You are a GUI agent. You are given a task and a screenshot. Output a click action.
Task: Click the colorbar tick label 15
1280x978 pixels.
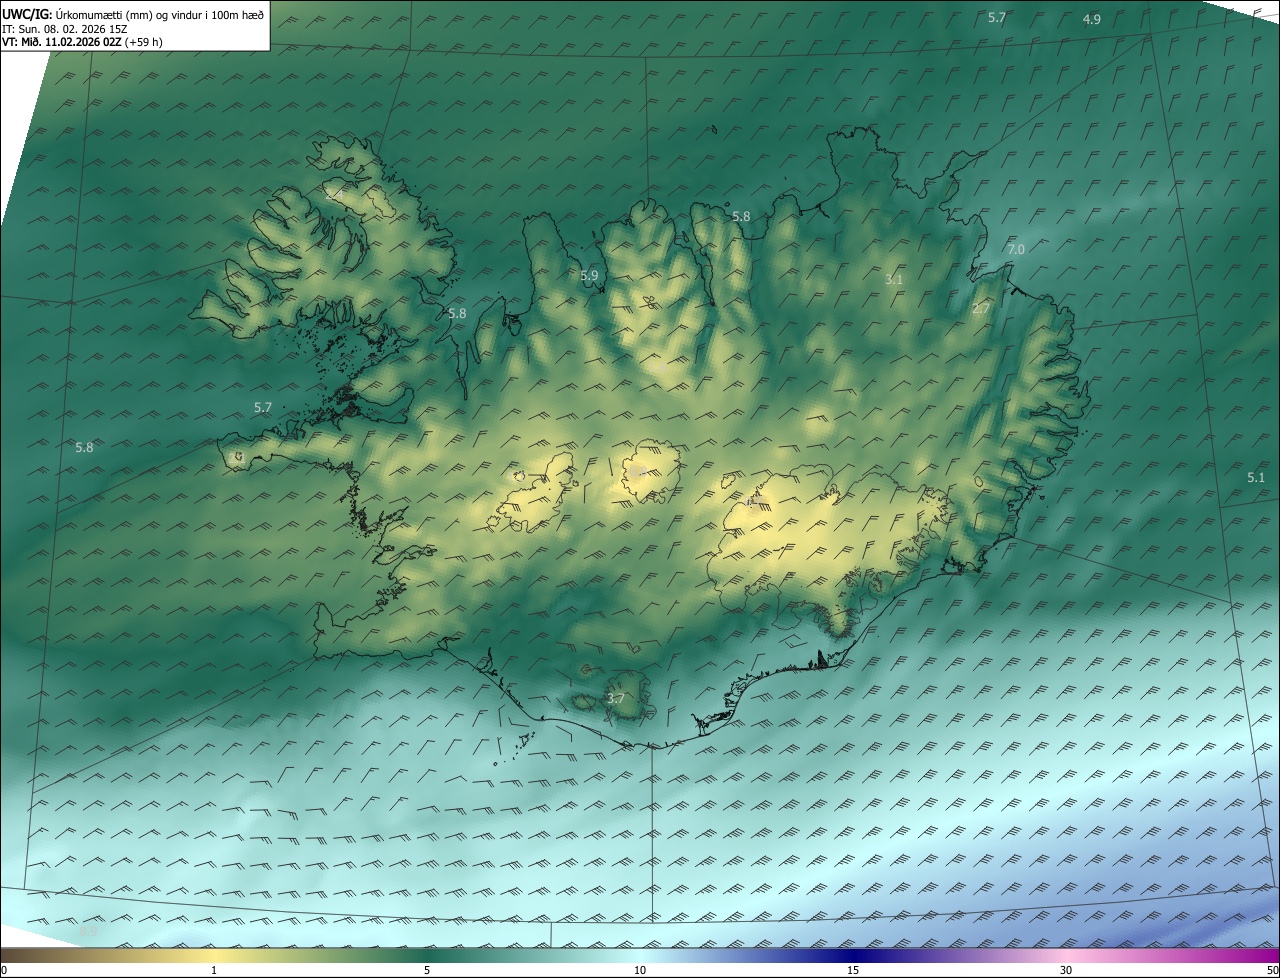coord(853,970)
